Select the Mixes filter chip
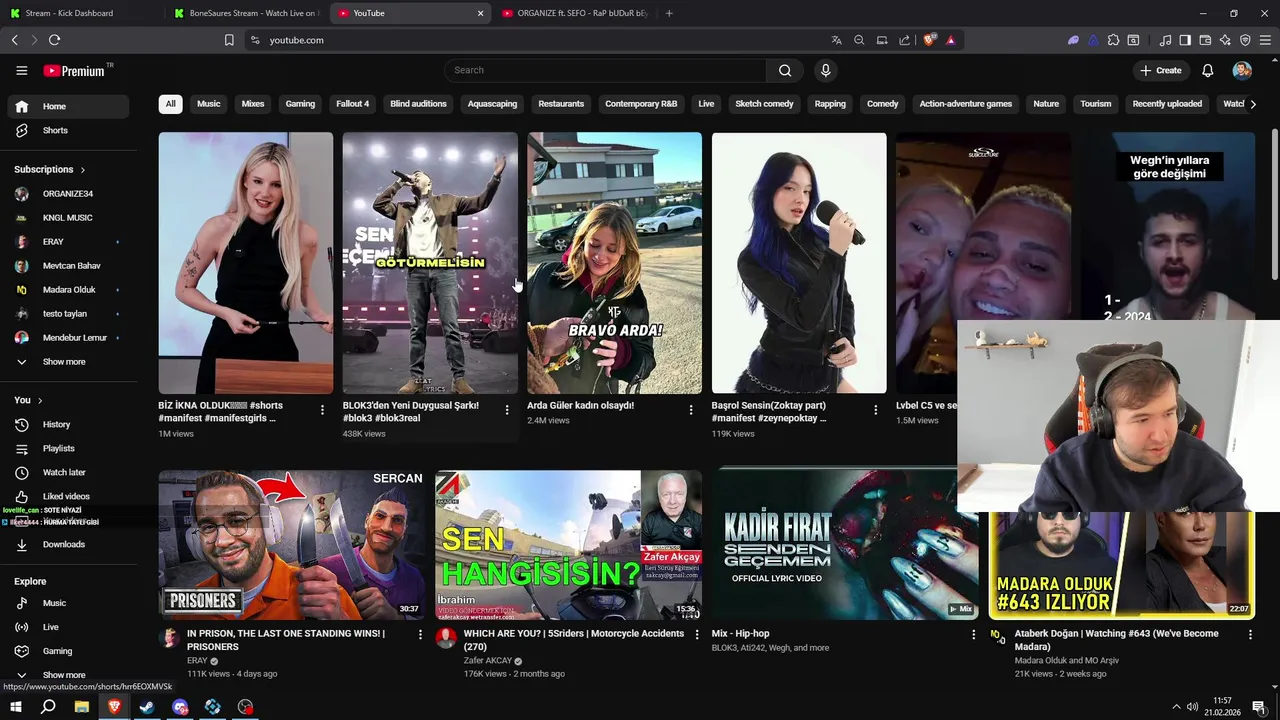 (253, 104)
